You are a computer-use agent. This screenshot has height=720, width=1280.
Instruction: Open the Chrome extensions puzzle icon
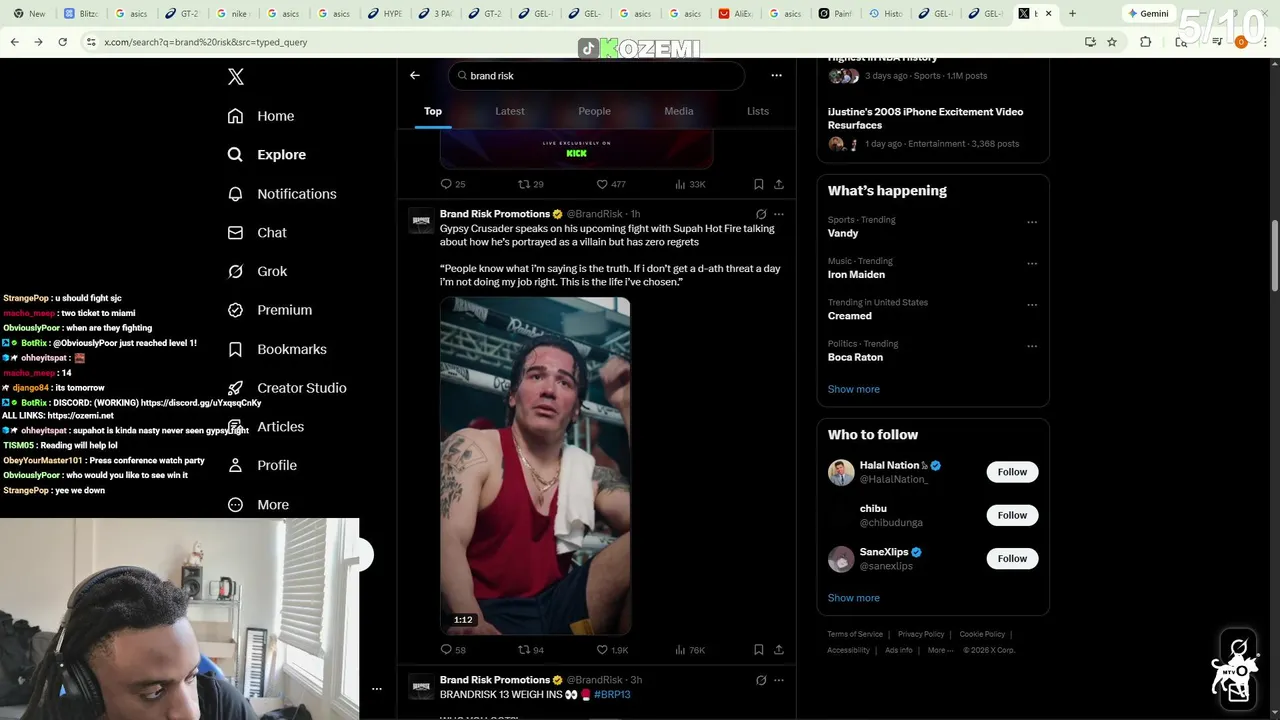(1146, 42)
